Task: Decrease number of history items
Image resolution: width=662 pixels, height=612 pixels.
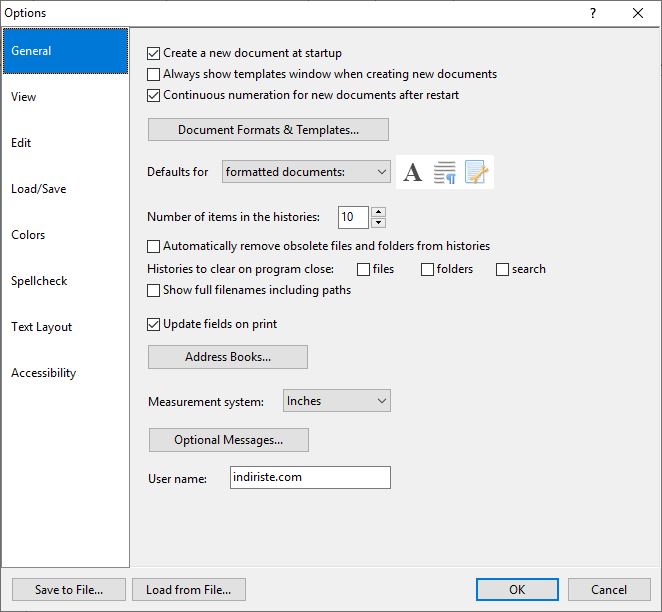Action: click(x=378, y=222)
